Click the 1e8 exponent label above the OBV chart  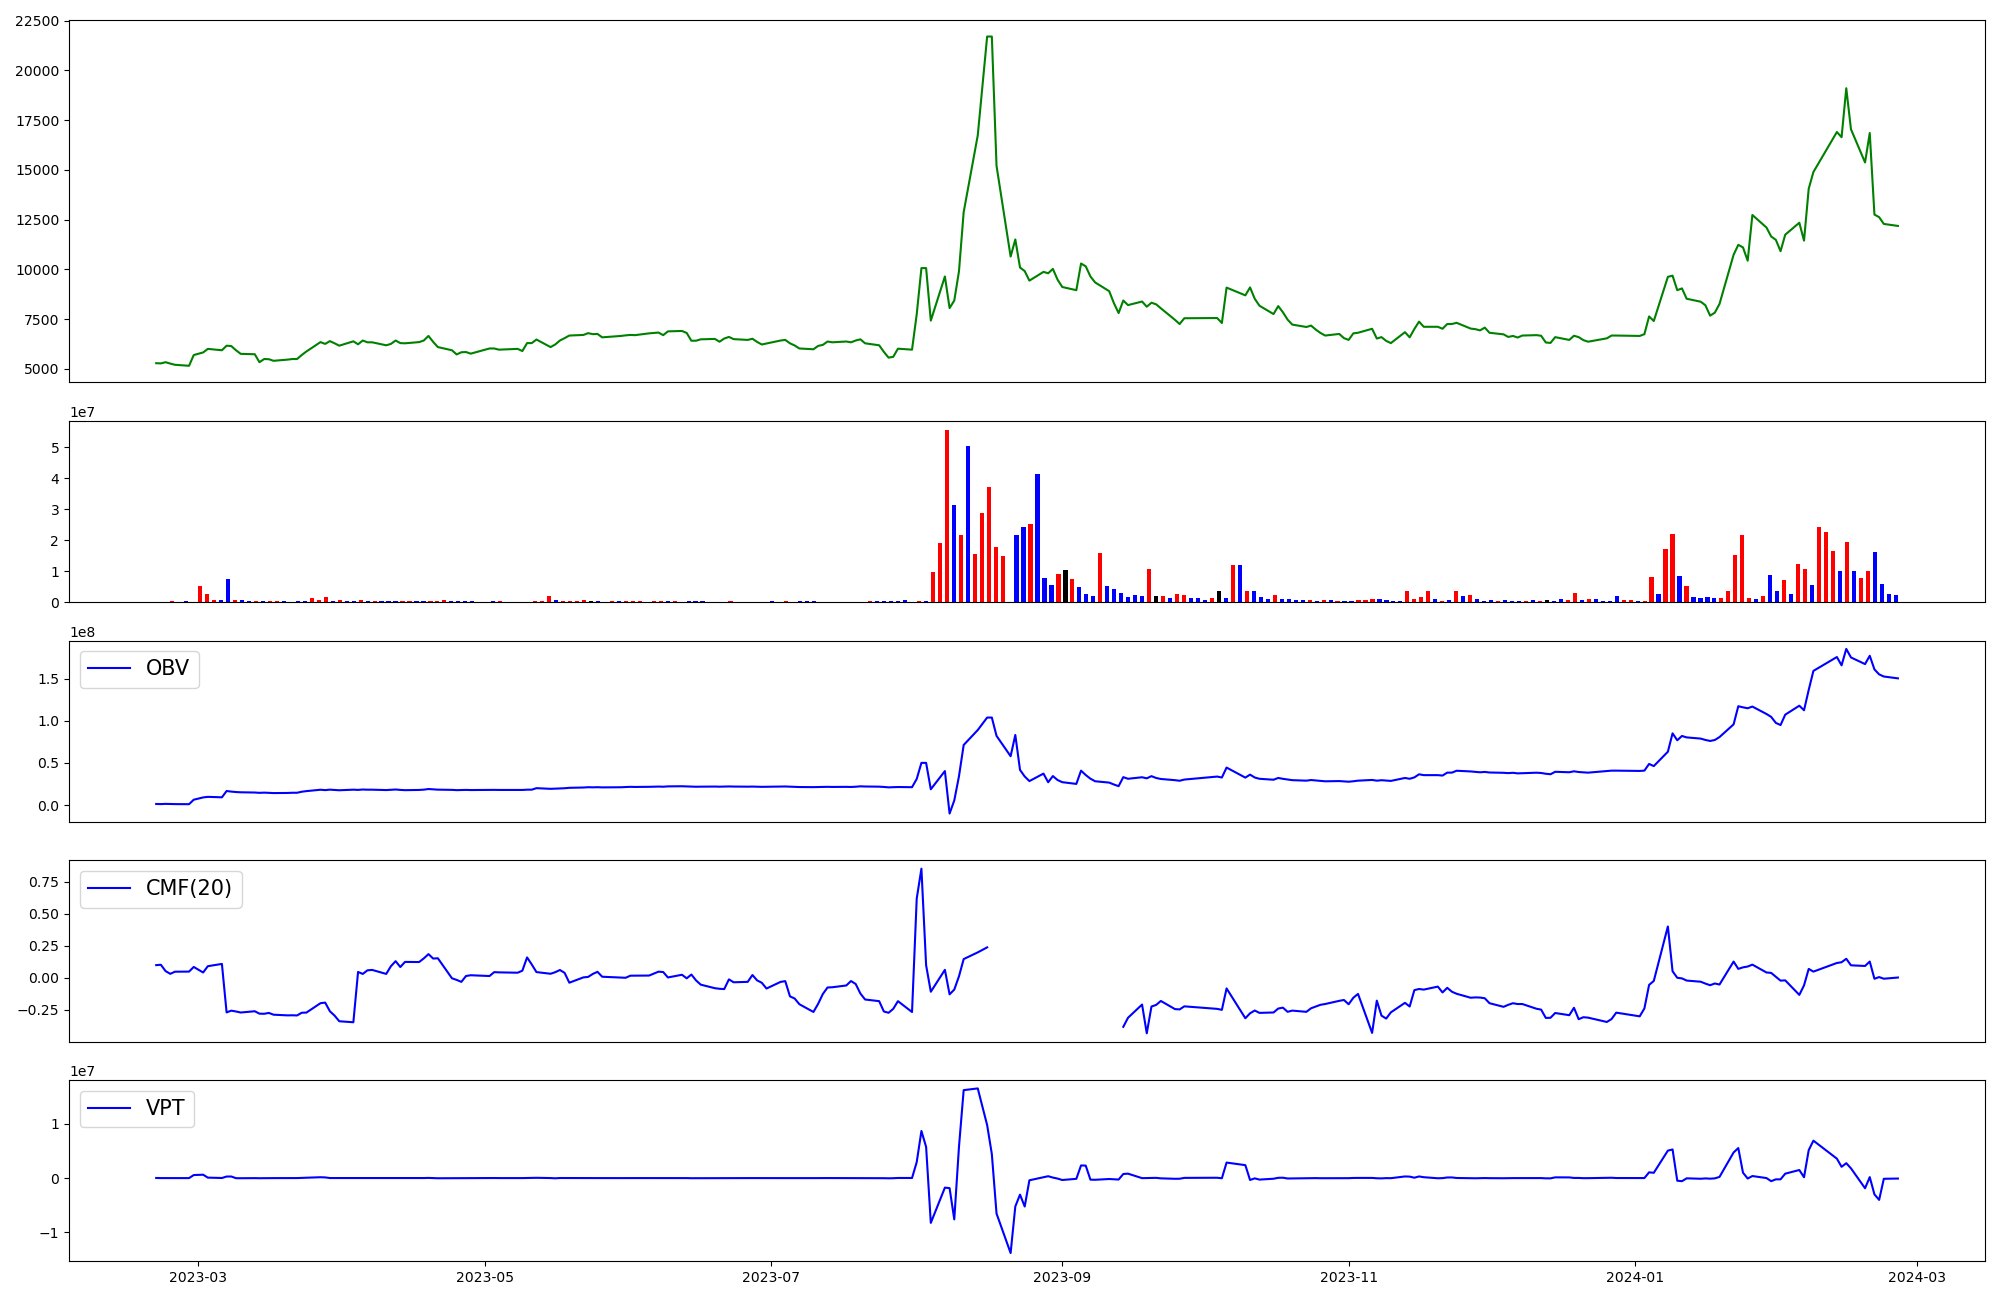(82, 632)
